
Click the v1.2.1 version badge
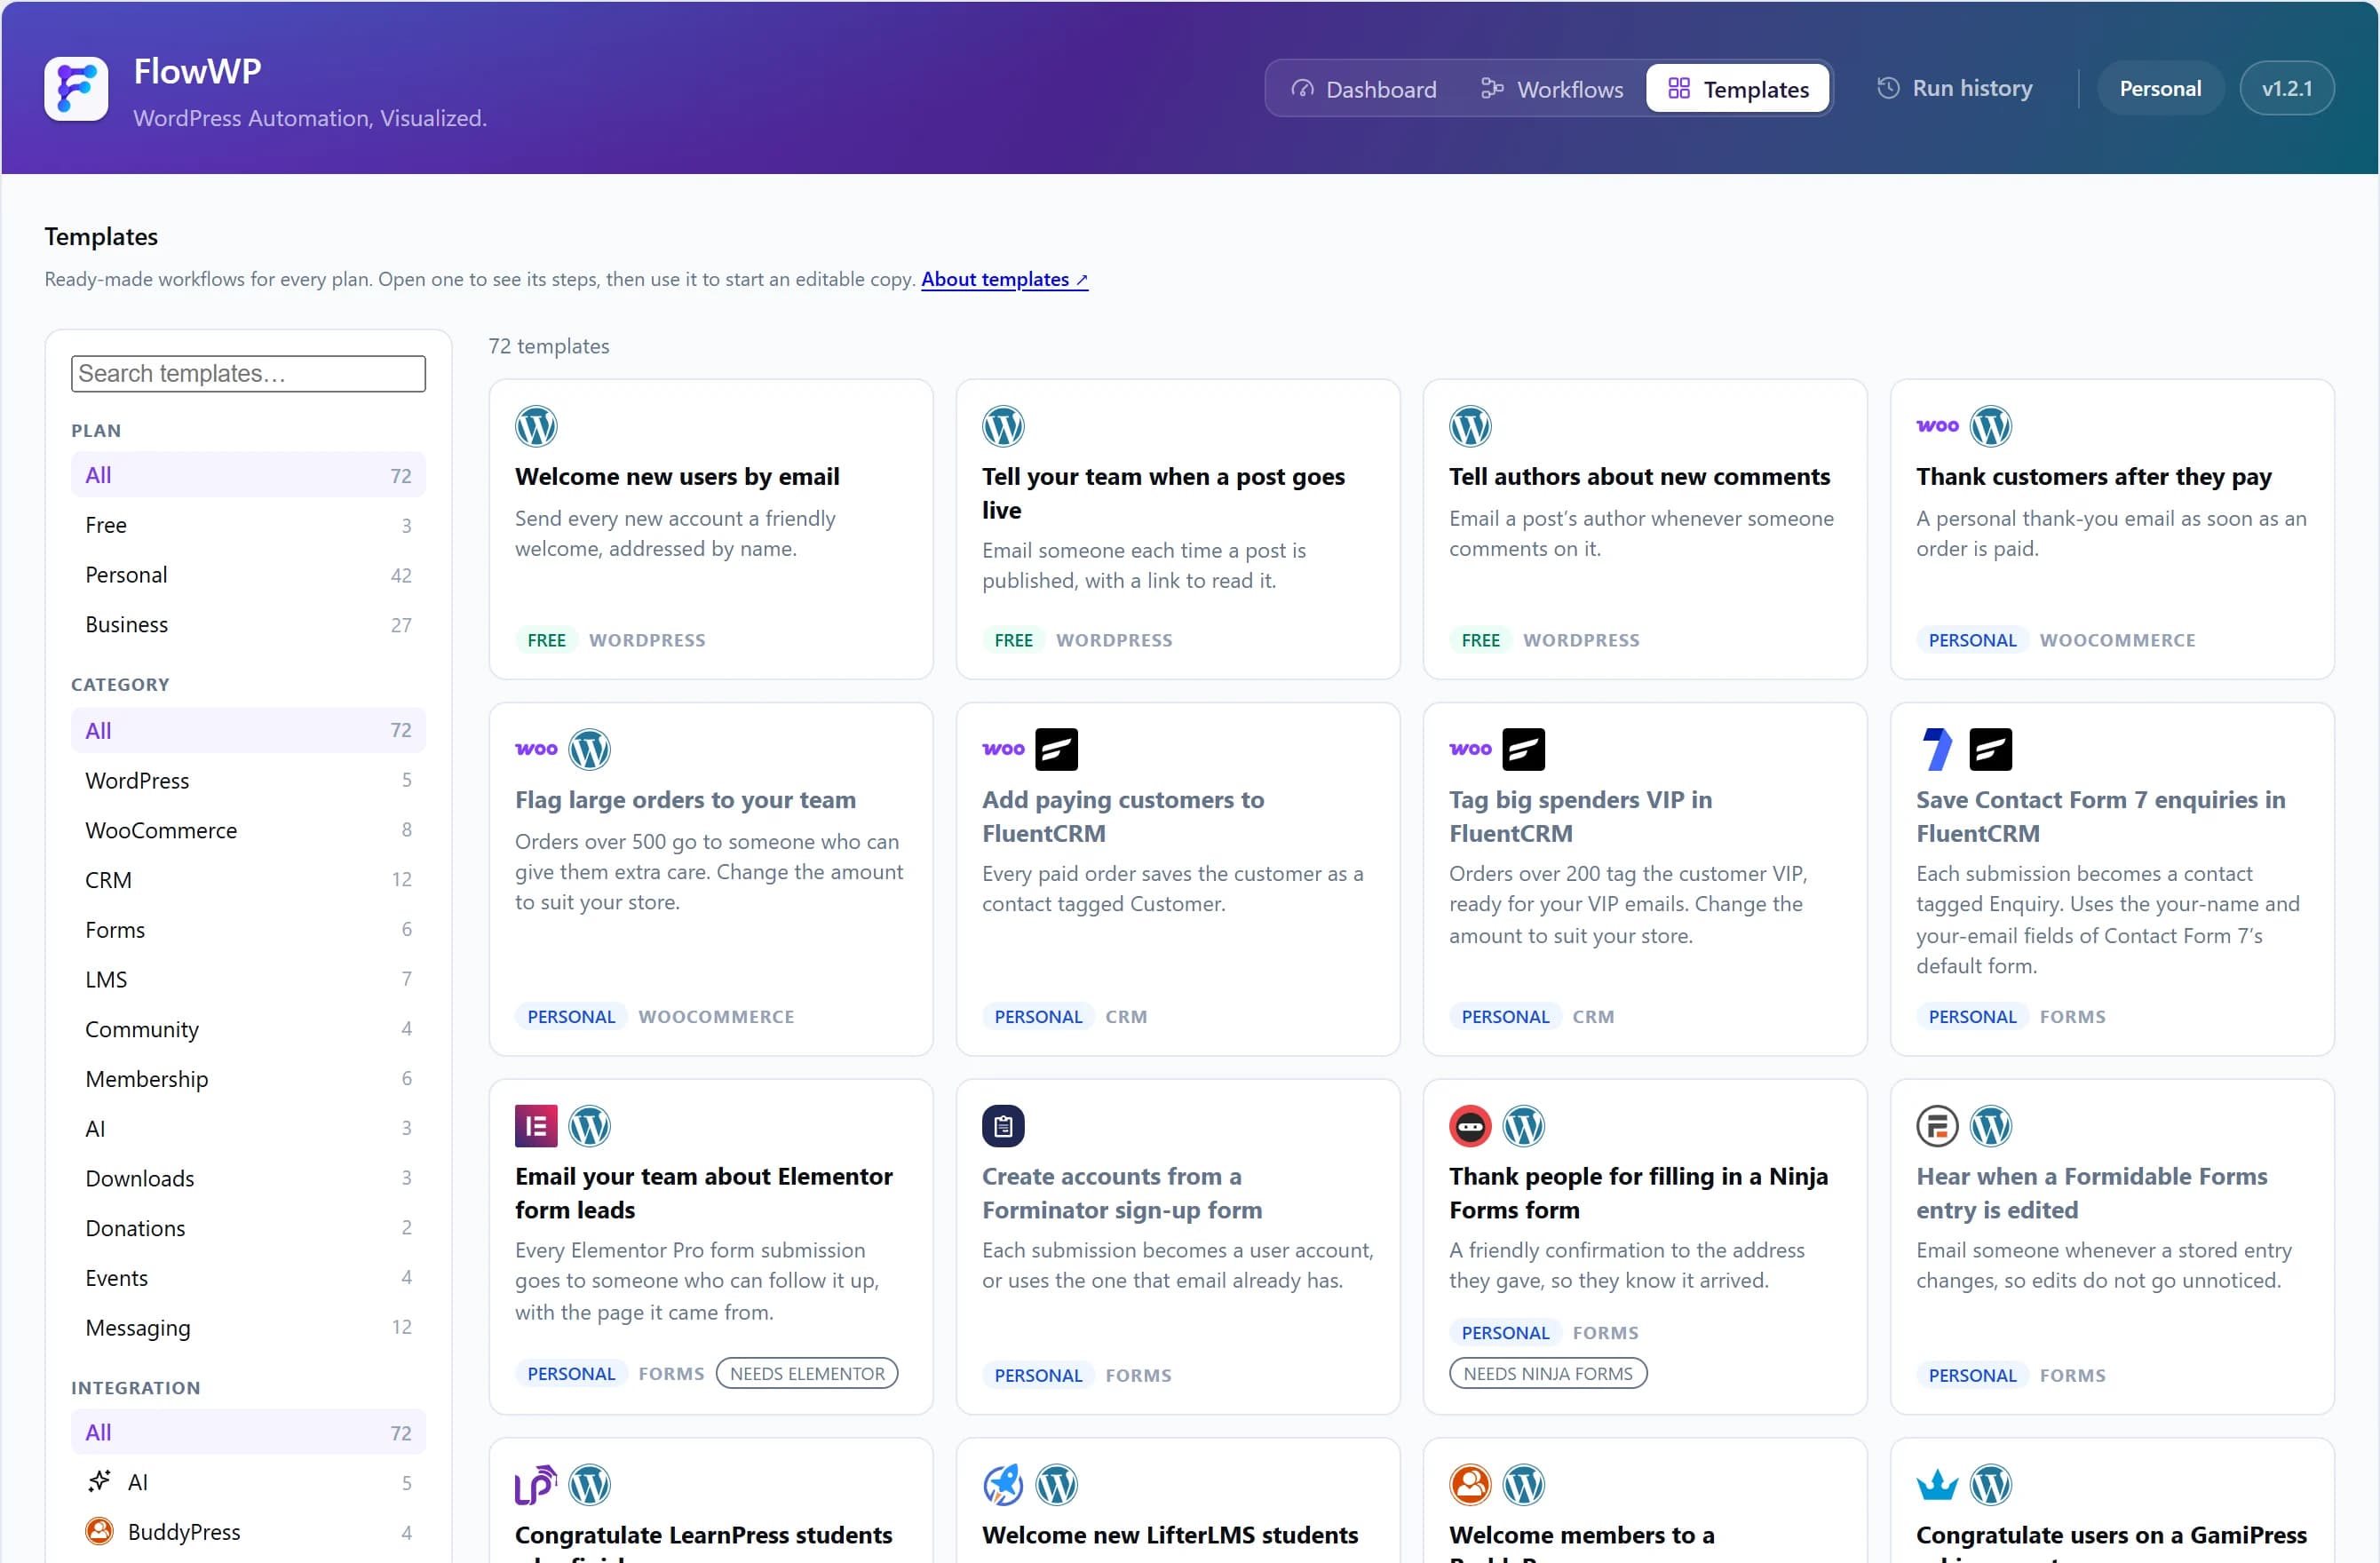click(x=2287, y=88)
